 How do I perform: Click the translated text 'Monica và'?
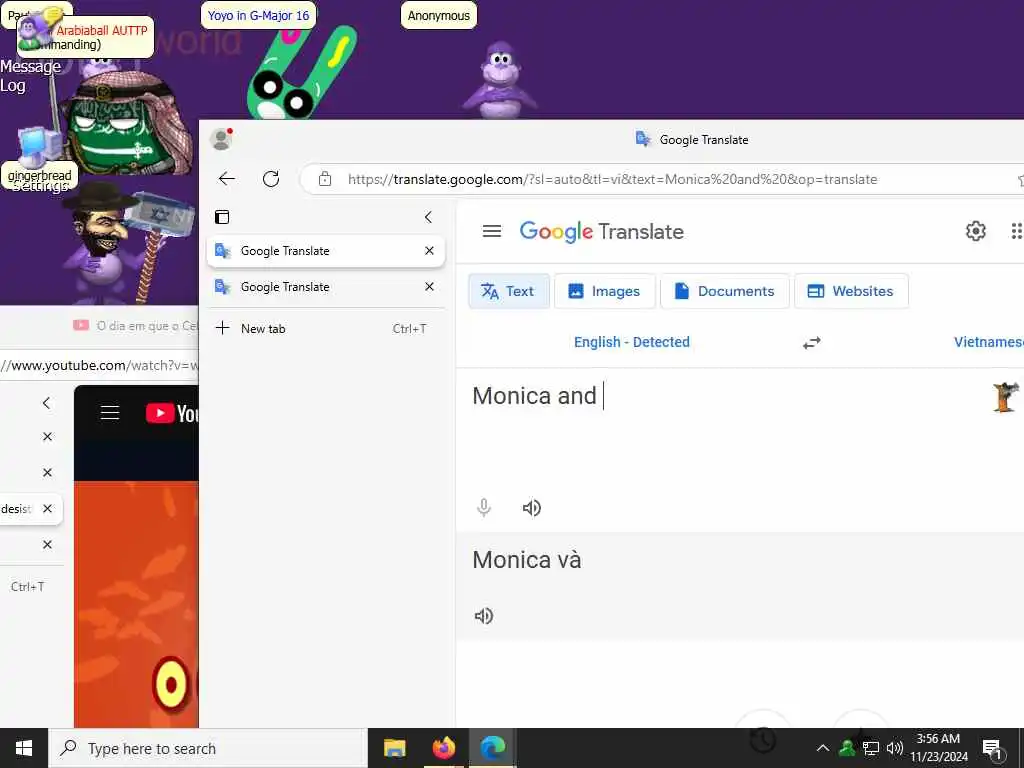527,560
